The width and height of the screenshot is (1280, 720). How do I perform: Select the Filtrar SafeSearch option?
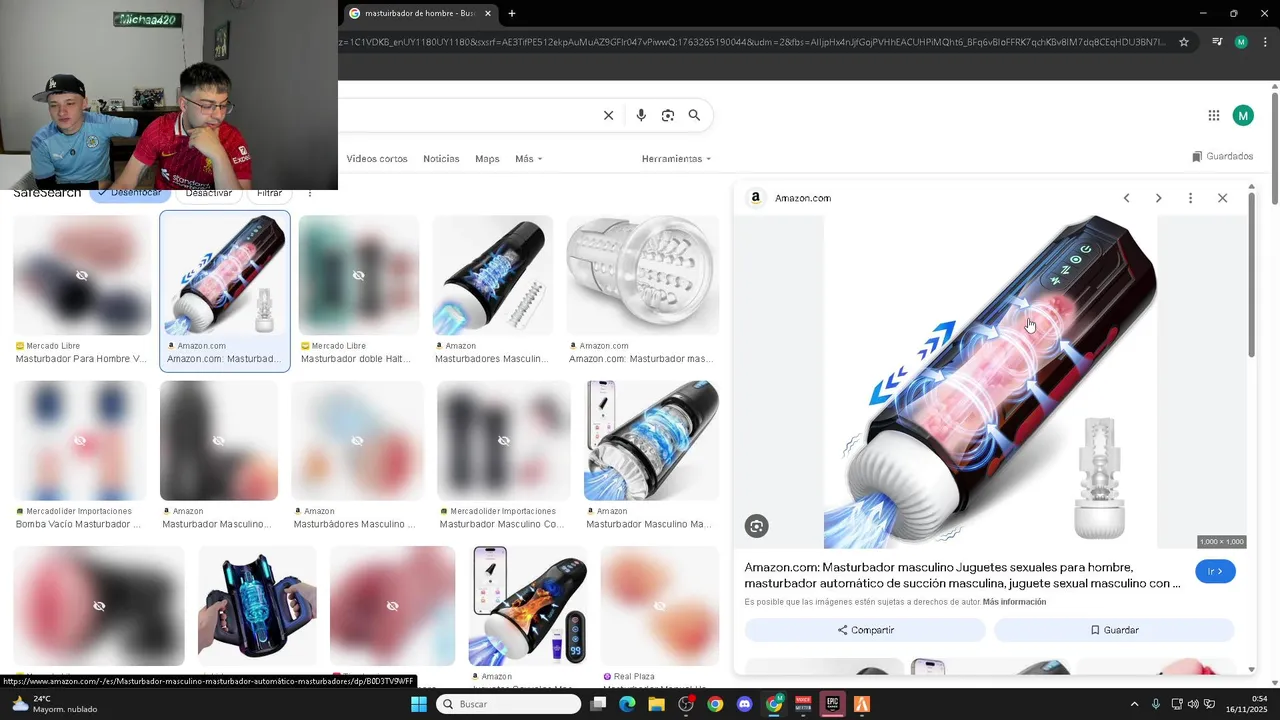click(x=270, y=193)
